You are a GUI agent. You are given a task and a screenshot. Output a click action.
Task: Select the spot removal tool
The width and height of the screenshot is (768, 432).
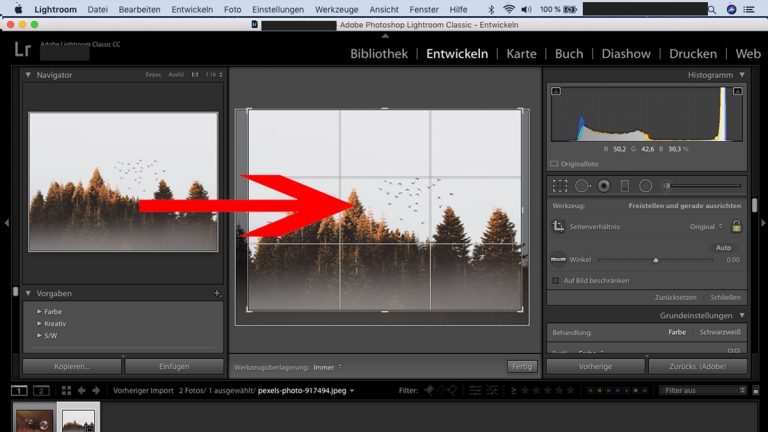[581, 185]
